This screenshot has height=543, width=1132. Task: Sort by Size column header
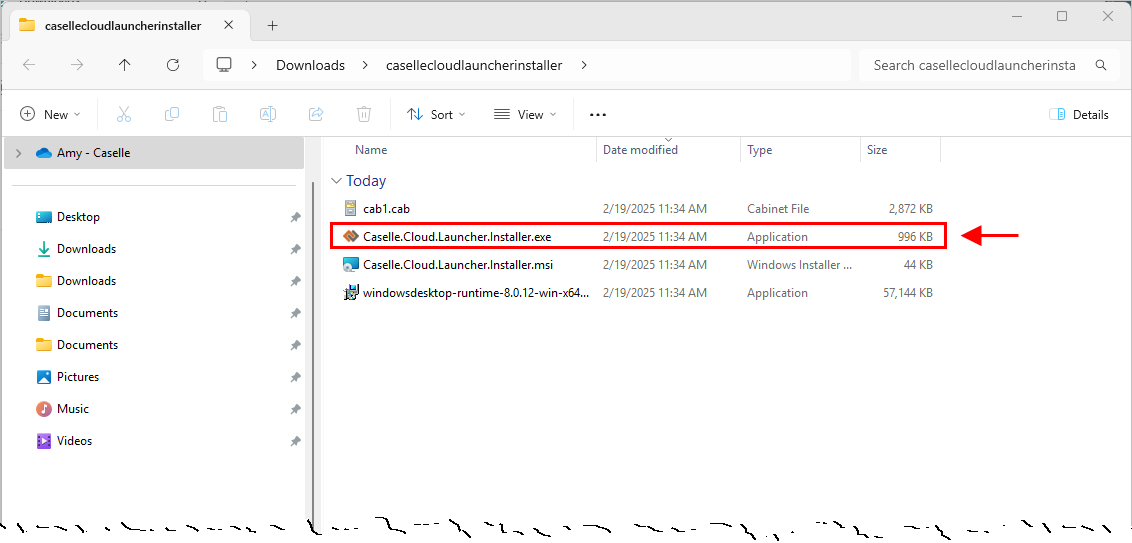877,150
